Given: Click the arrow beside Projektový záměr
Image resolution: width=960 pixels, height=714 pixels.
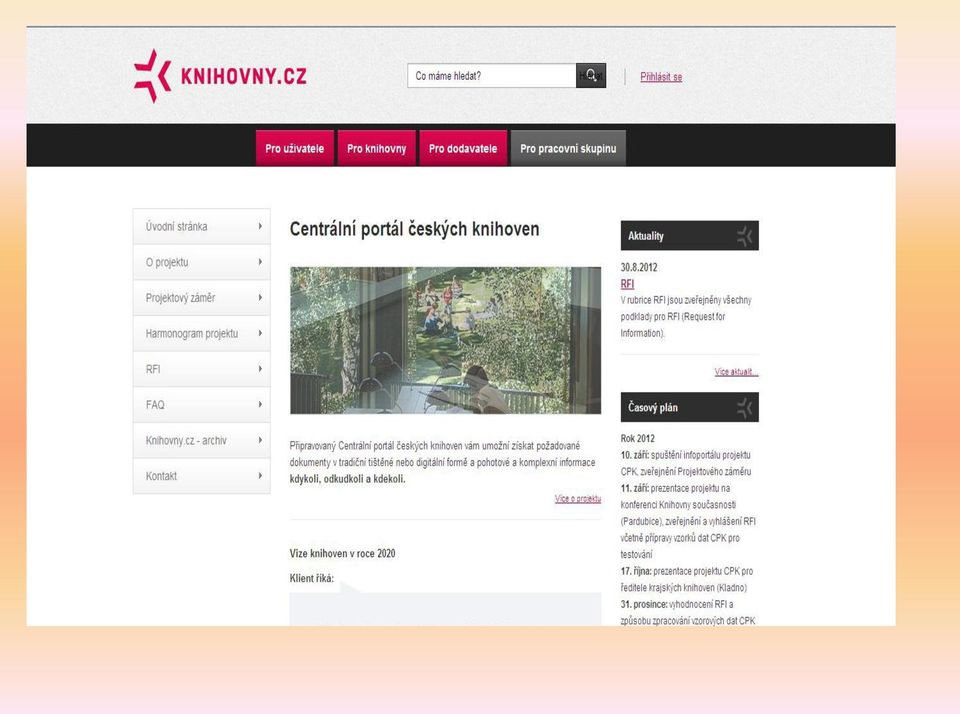Looking at the screenshot, I should point(260,297).
